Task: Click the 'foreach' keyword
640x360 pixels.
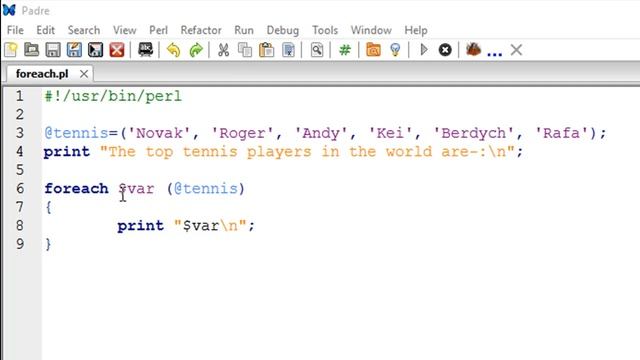Action: 76,189
